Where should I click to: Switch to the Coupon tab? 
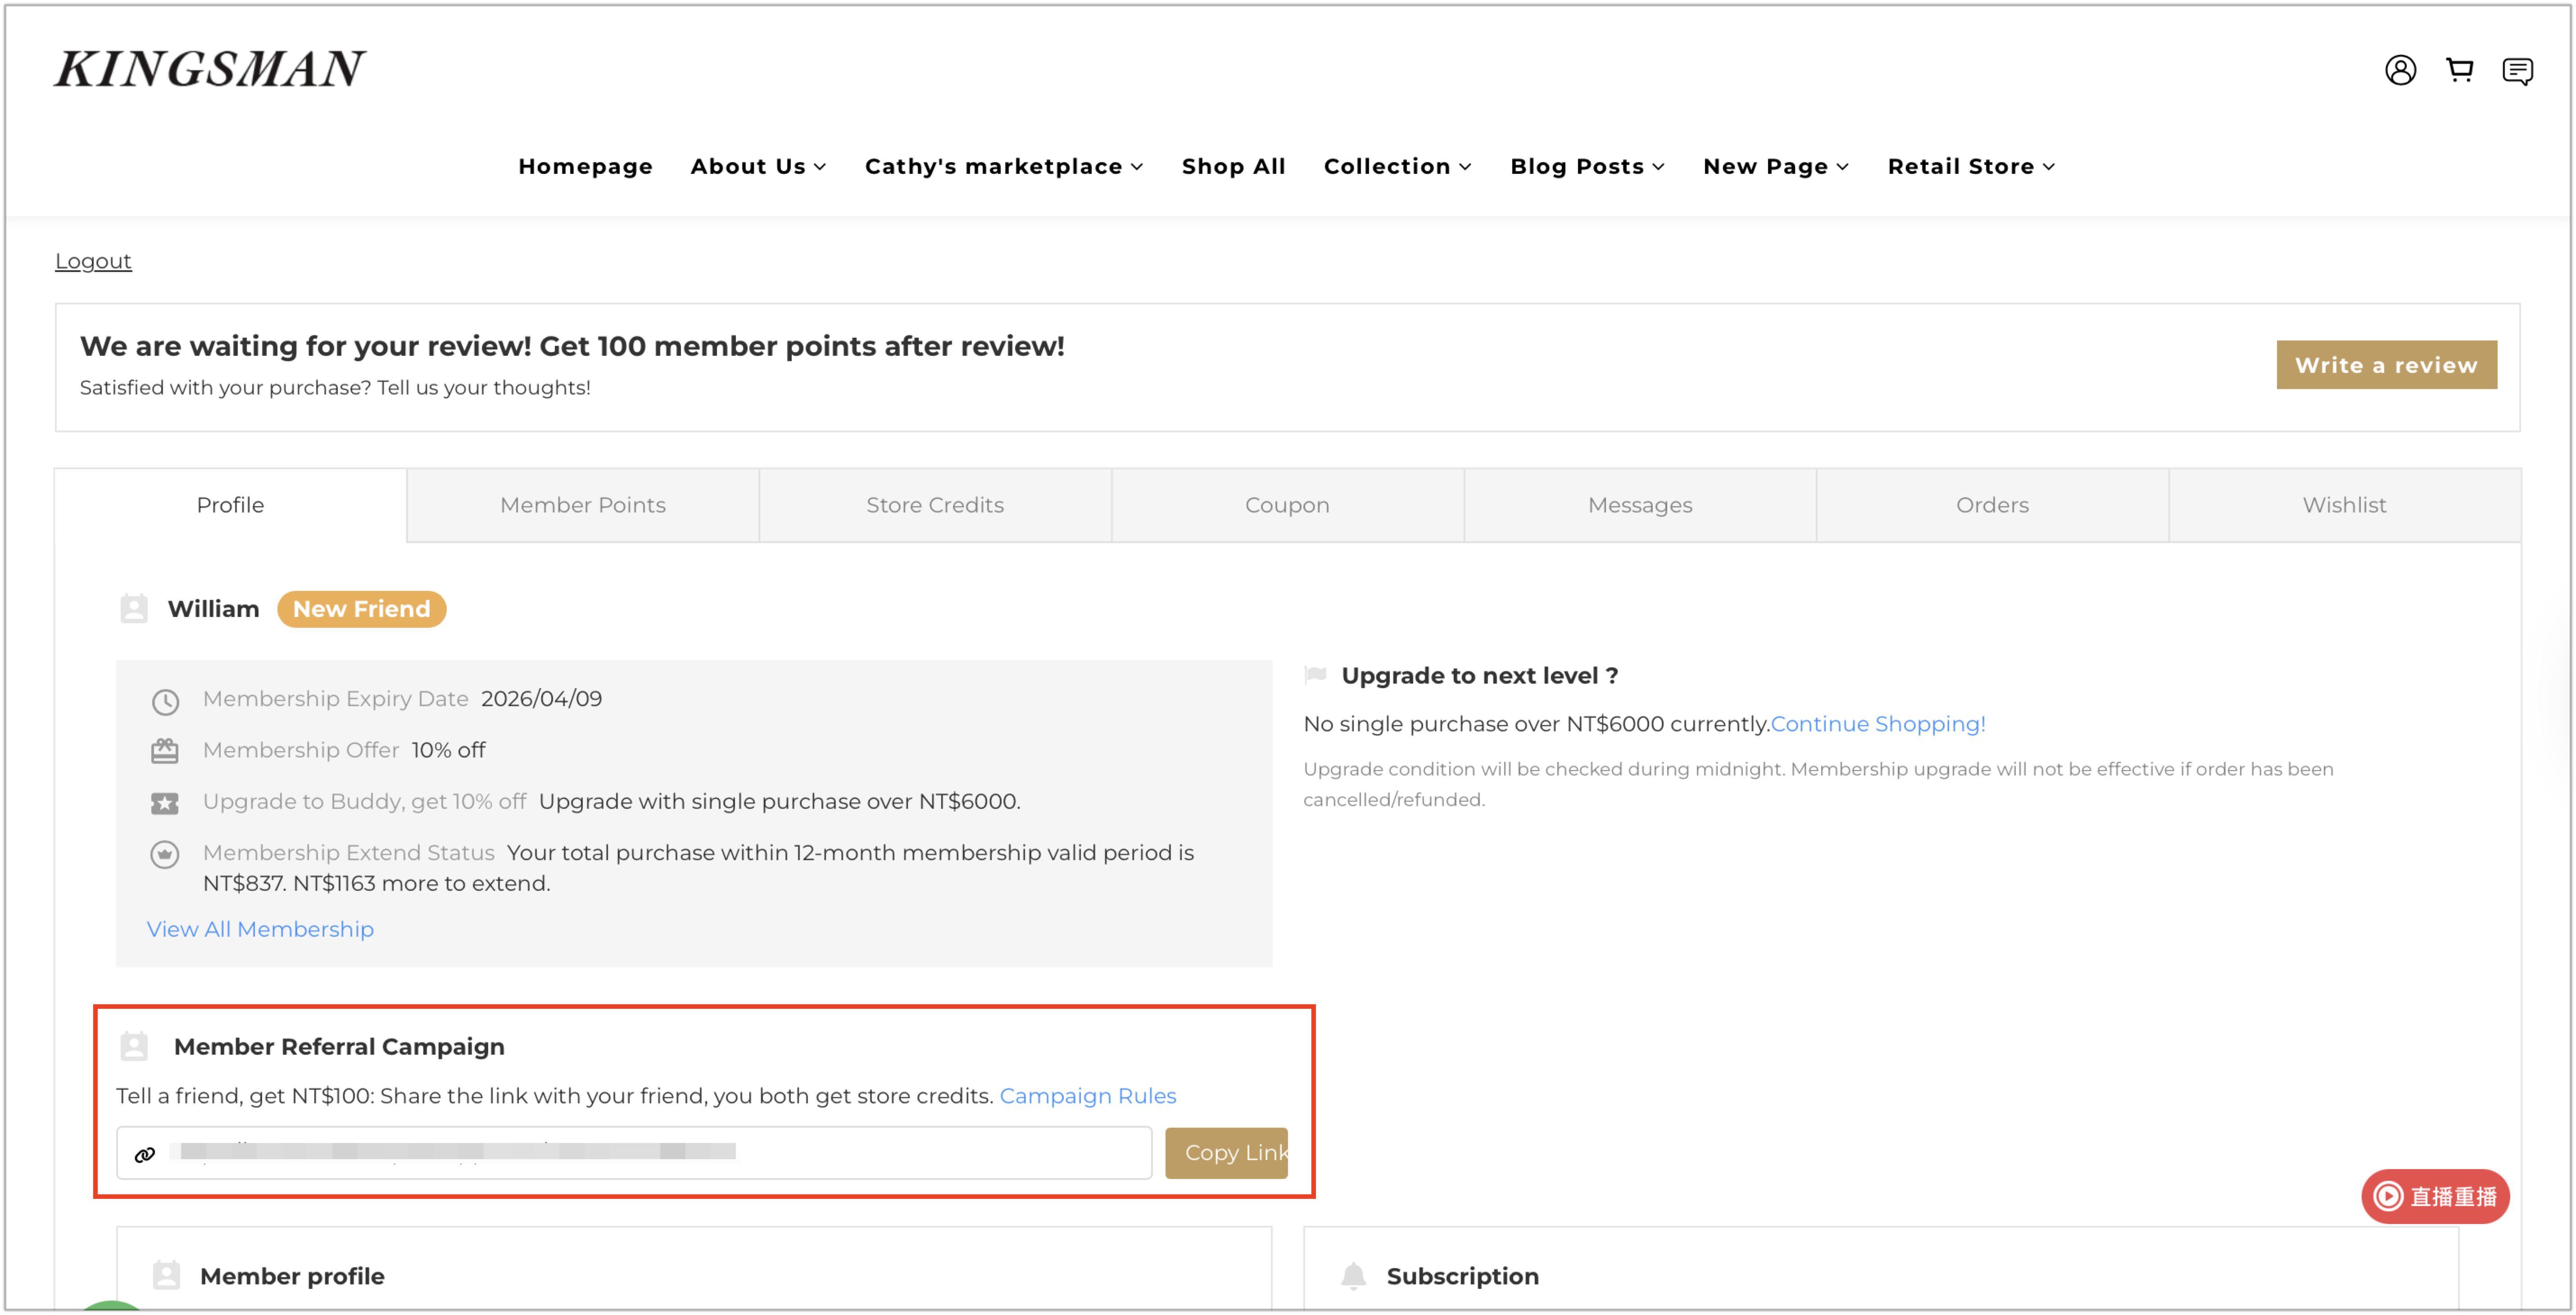click(x=1287, y=505)
